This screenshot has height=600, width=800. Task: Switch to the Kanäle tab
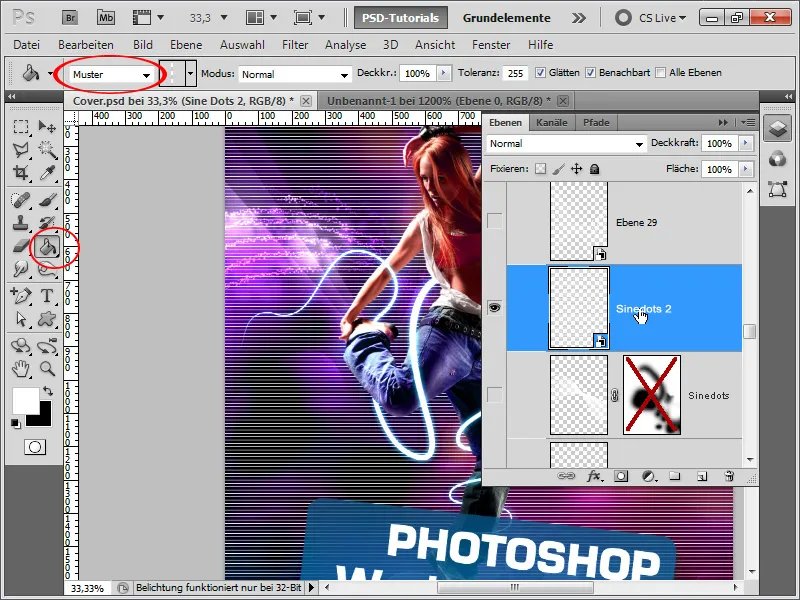[x=552, y=122]
